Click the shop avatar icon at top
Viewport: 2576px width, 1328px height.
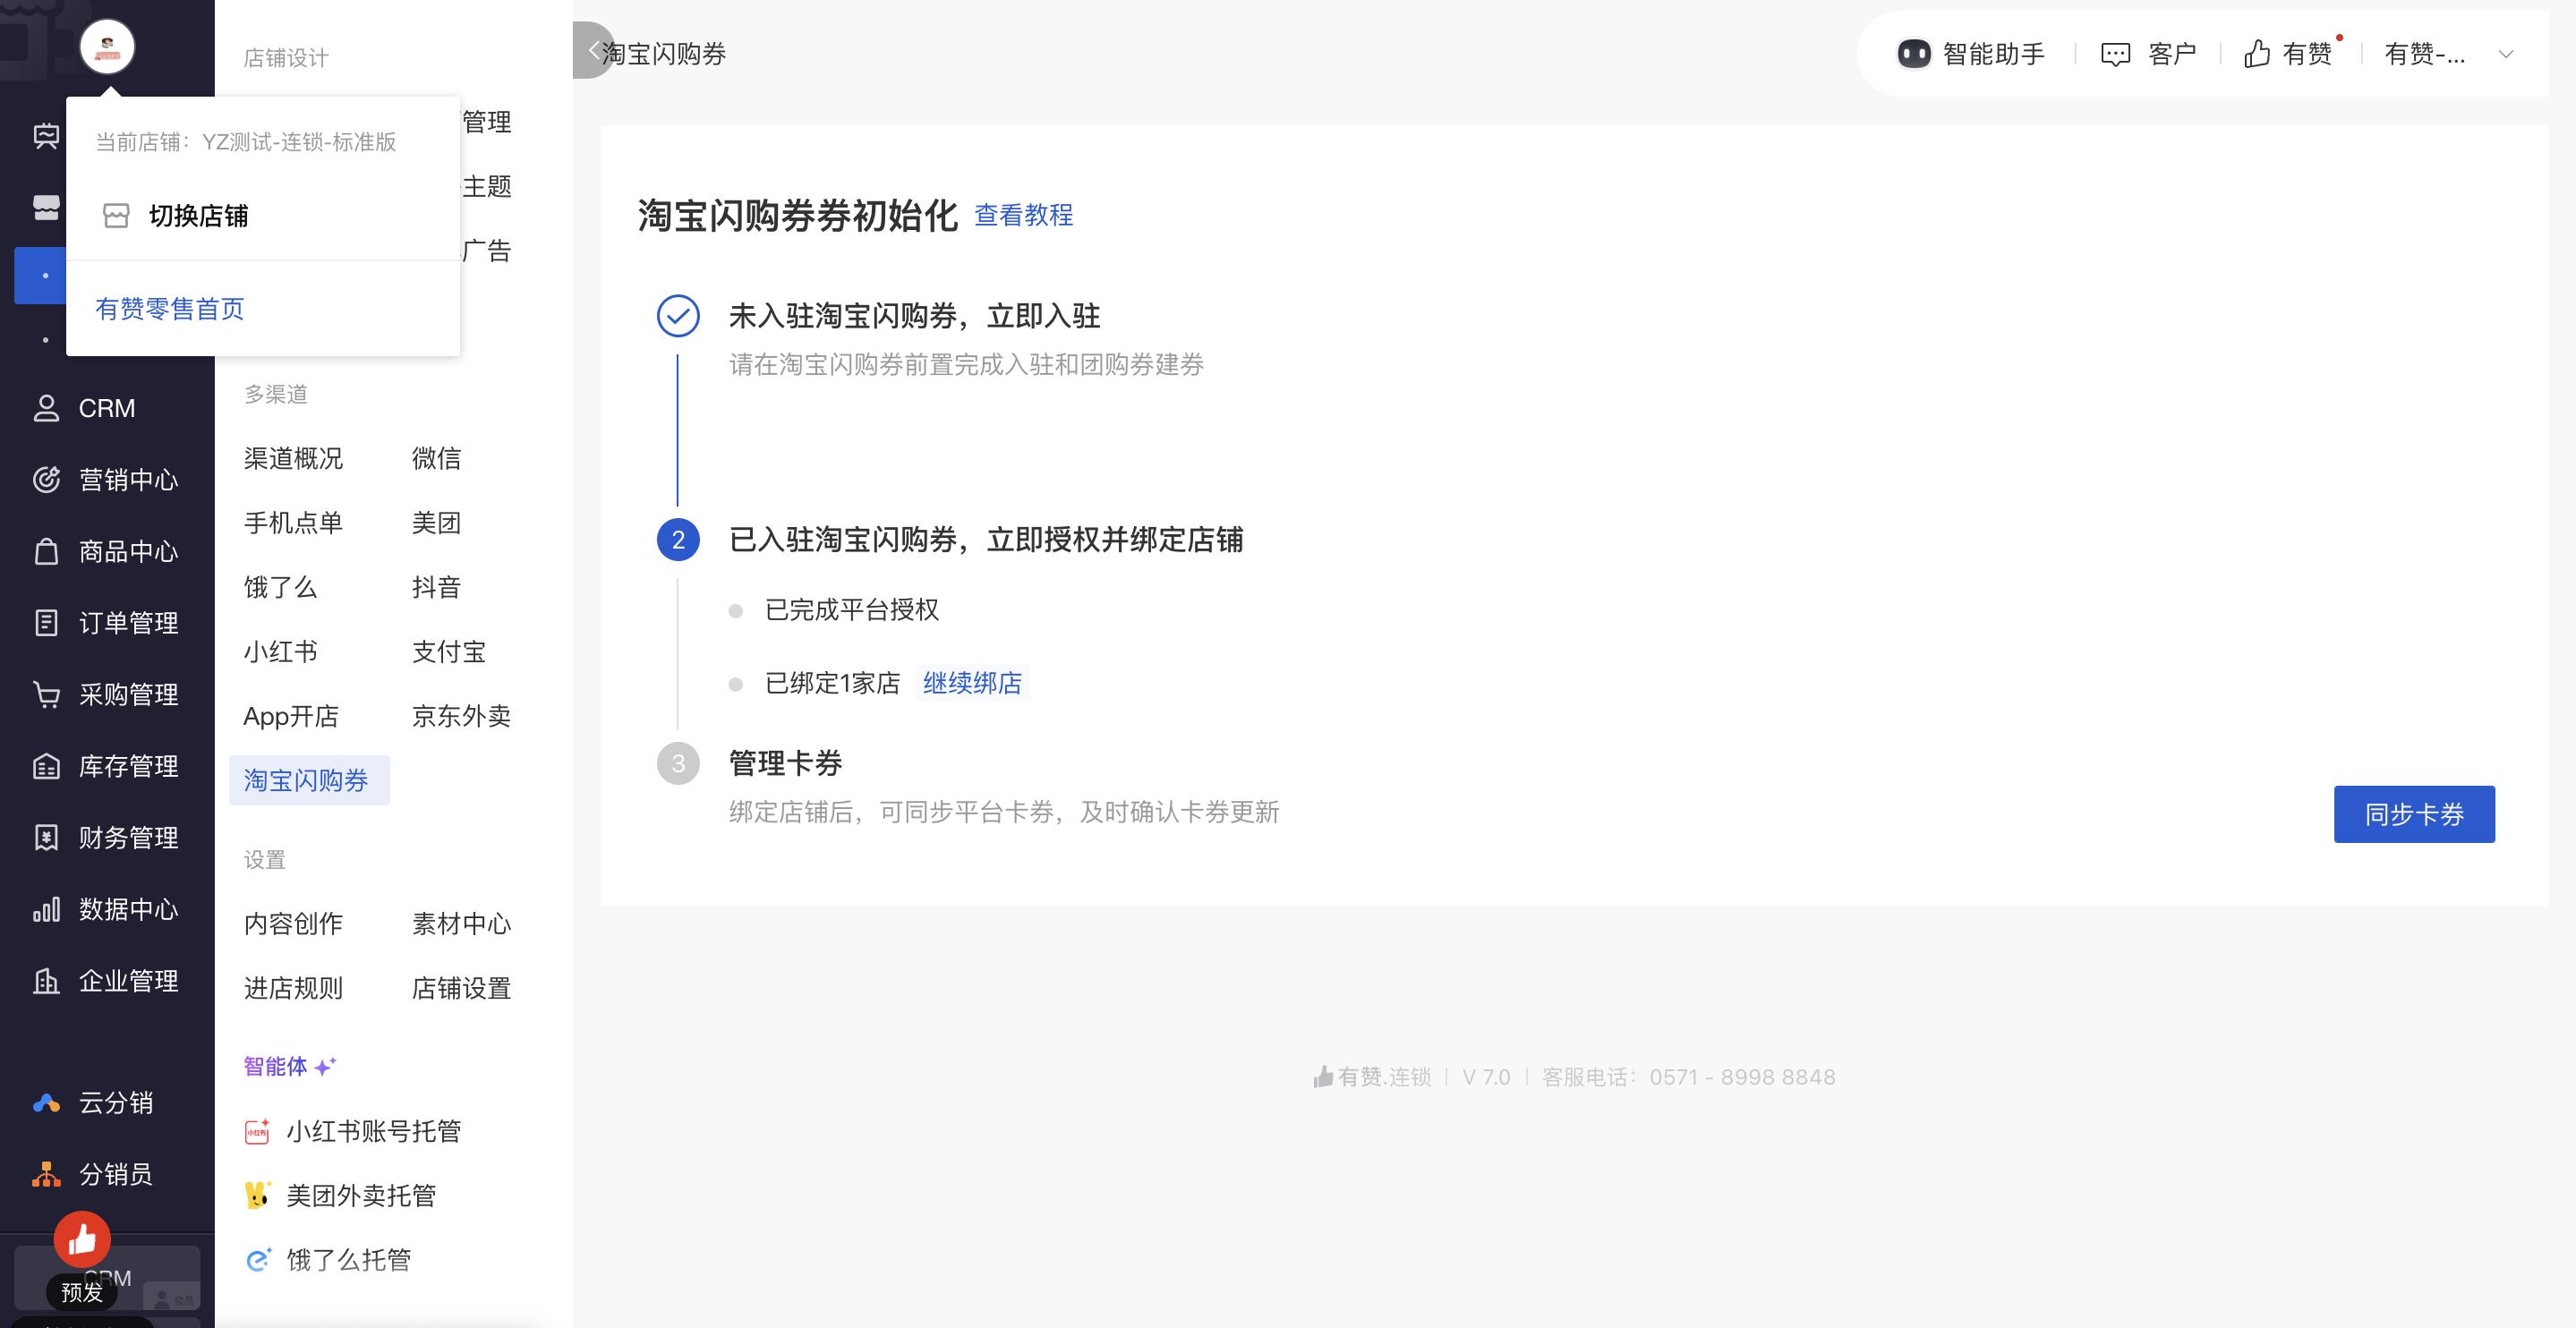(x=107, y=47)
